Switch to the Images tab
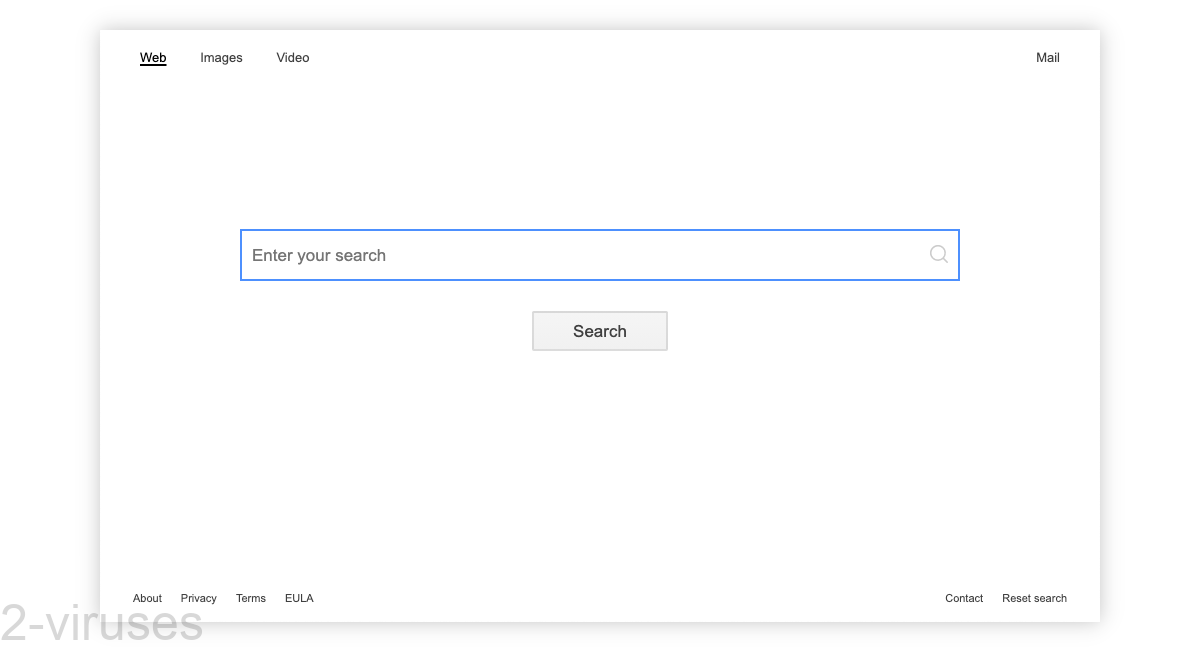Image resolution: width=1200 pixels, height=651 pixels. [221, 57]
